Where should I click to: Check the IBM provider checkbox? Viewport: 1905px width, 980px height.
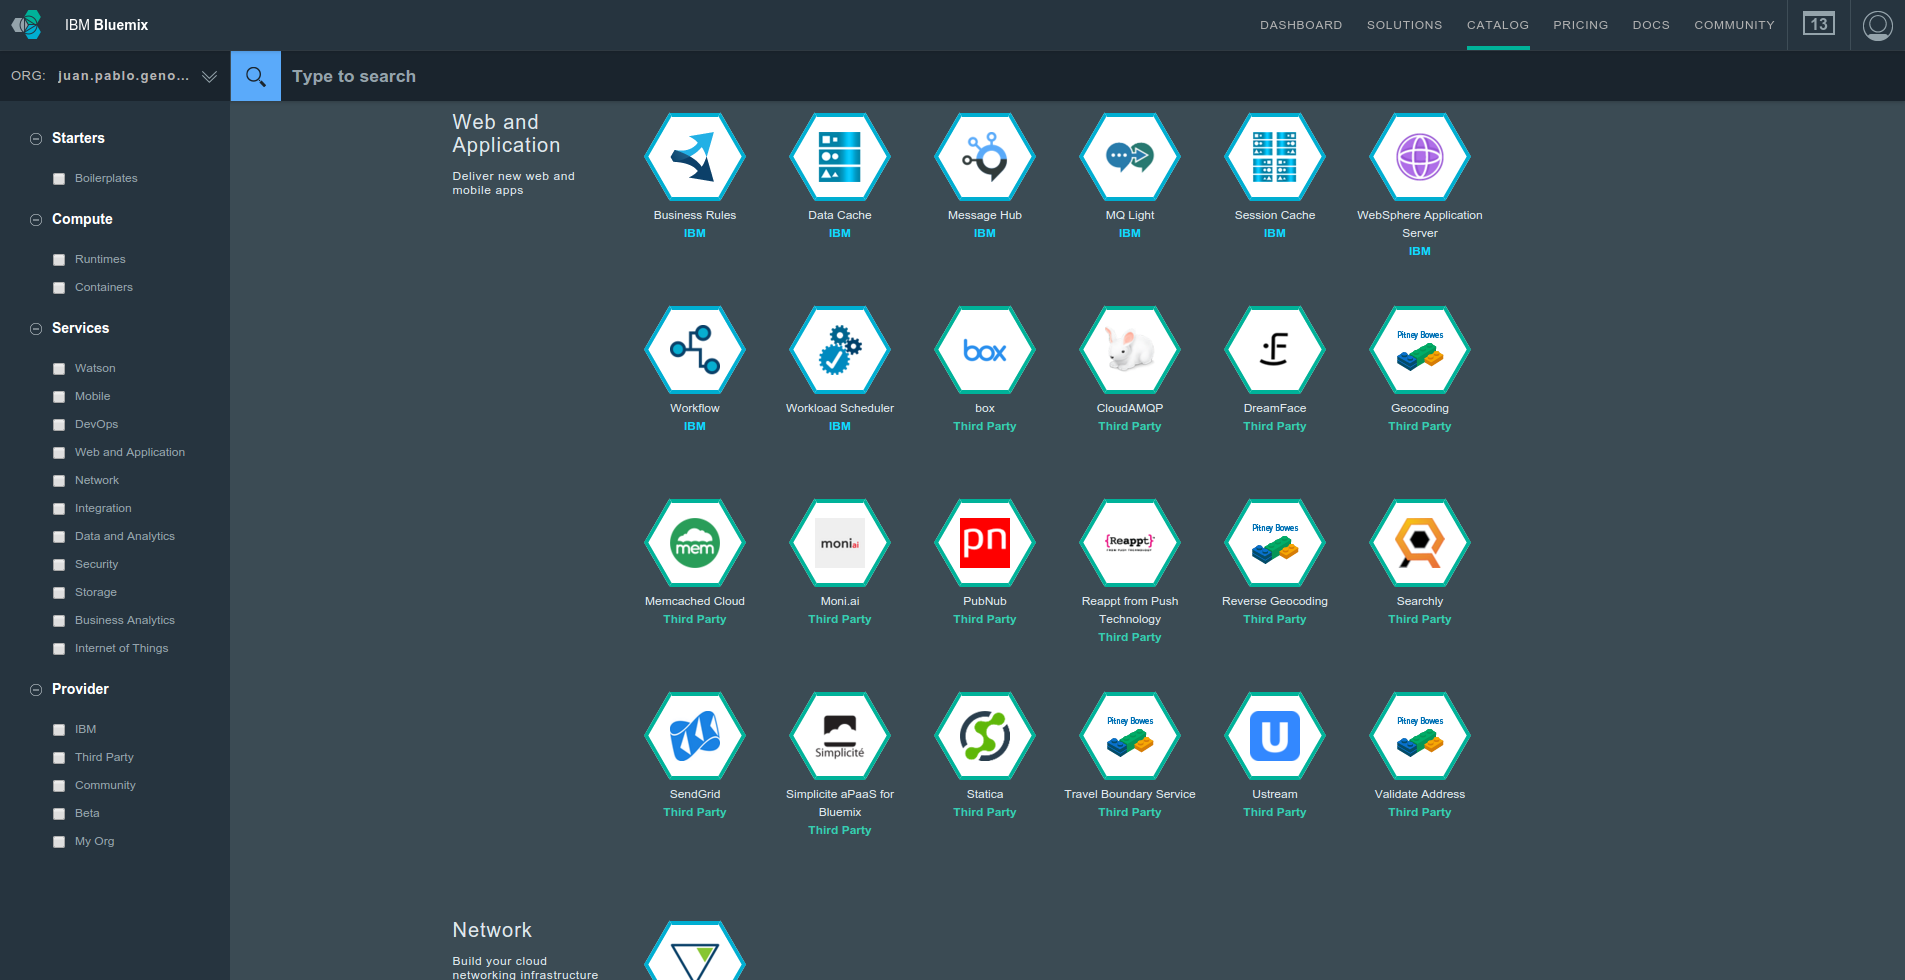tap(59, 730)
